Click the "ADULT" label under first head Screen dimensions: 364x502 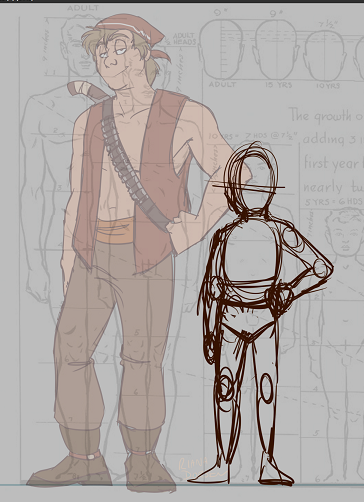[222, 84]
